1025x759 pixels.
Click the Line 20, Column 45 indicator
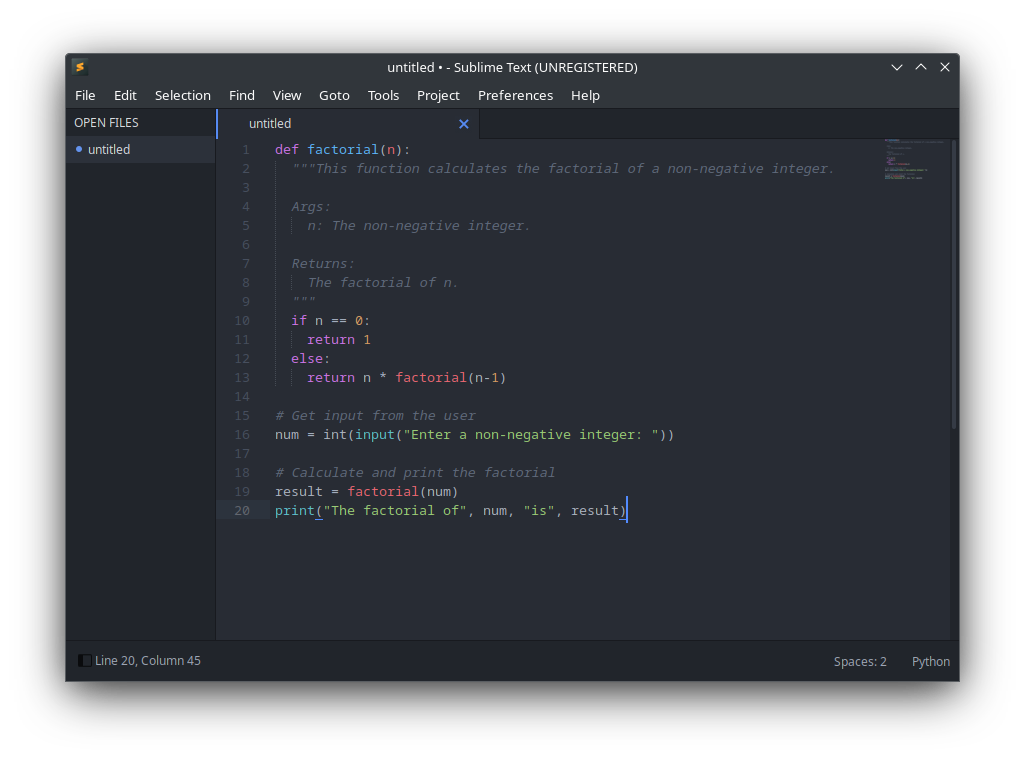tap(146, 660)
